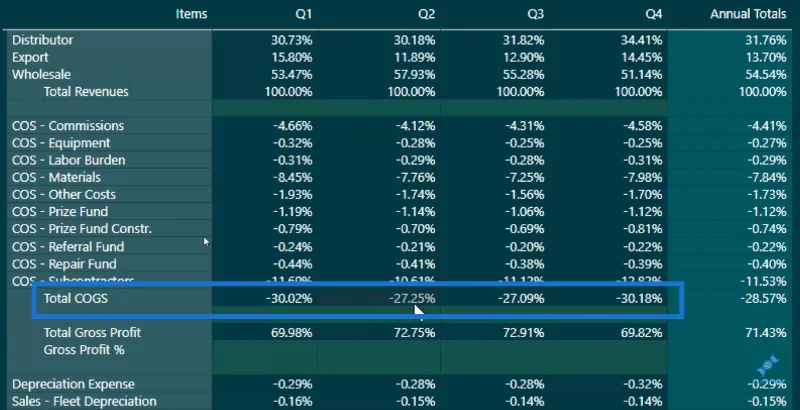Select the Q2 column header
Viewport: 800px width, 410px height.
point(427,14)
